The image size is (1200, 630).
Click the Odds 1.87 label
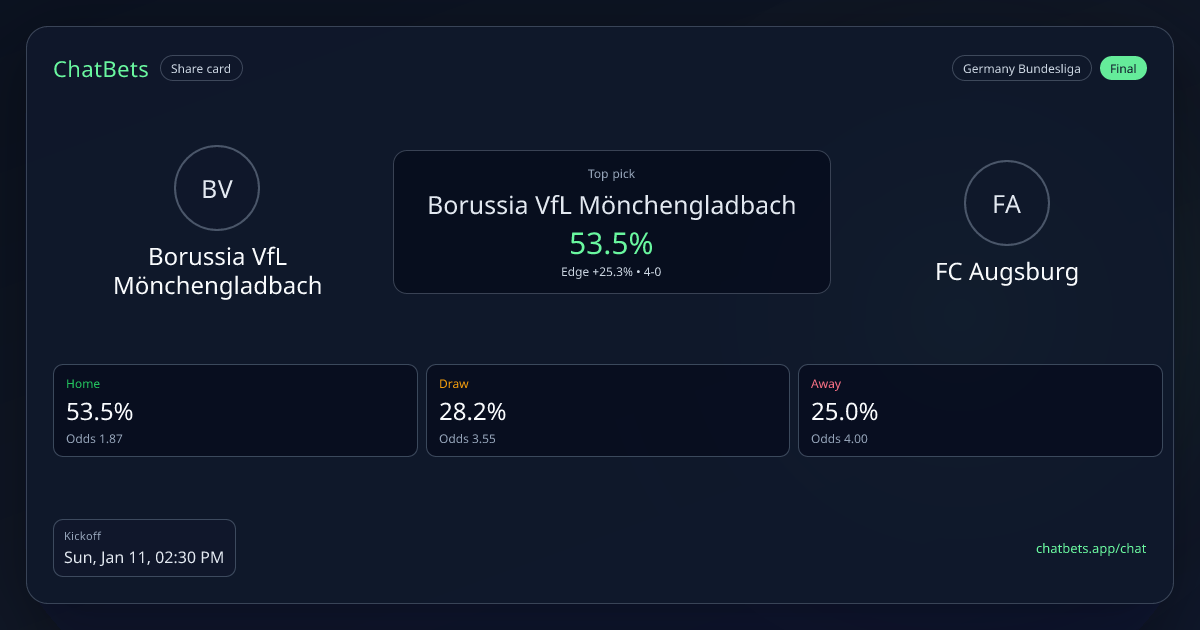pos(94,439)
